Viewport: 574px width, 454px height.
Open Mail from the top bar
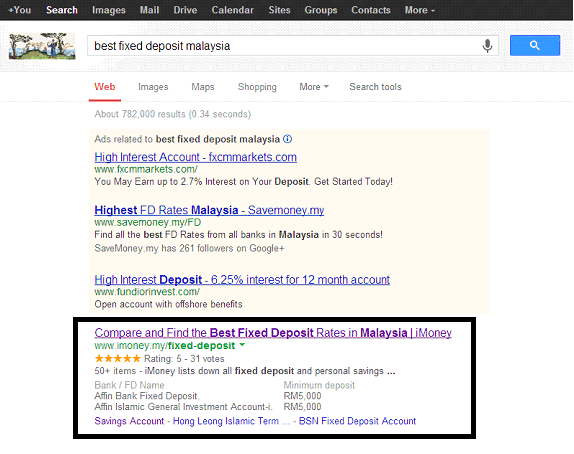click(149, 10)
